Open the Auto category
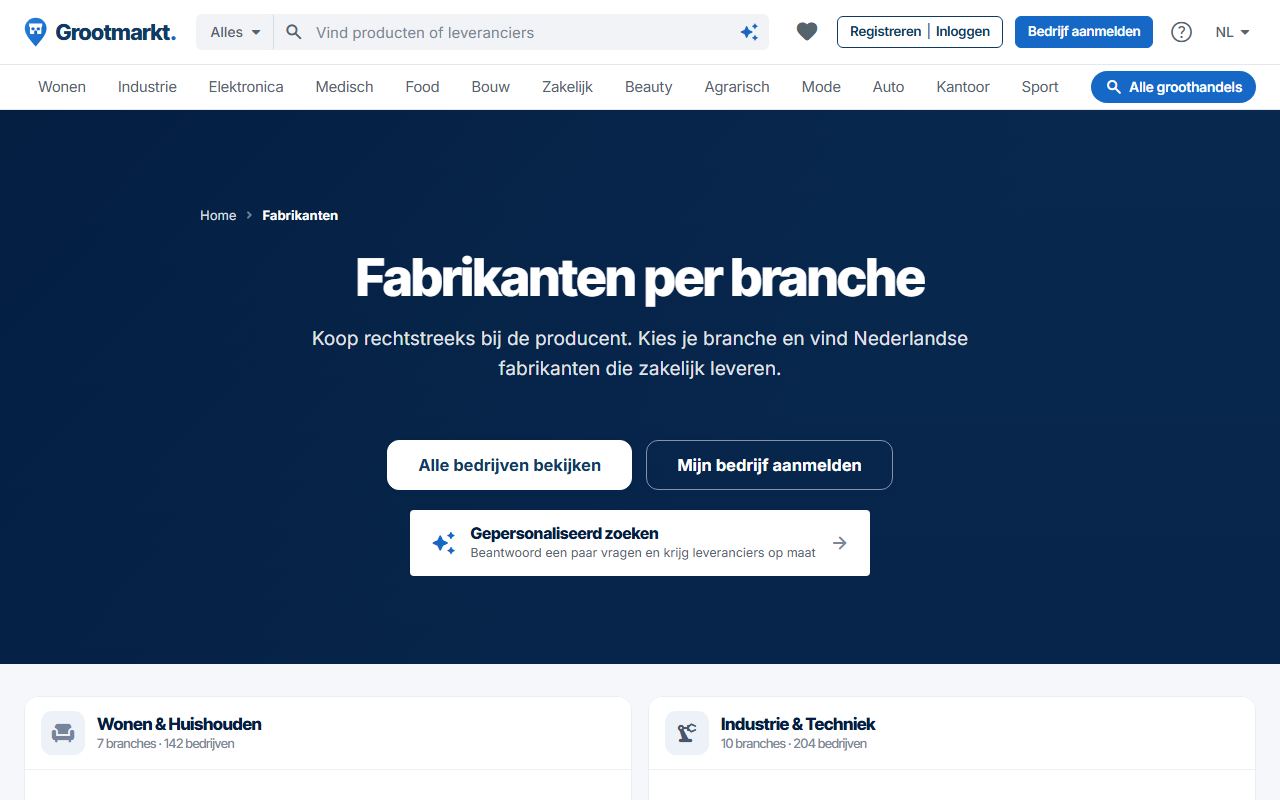Viewport: 1280px width, 800px height. pos(888,87)
